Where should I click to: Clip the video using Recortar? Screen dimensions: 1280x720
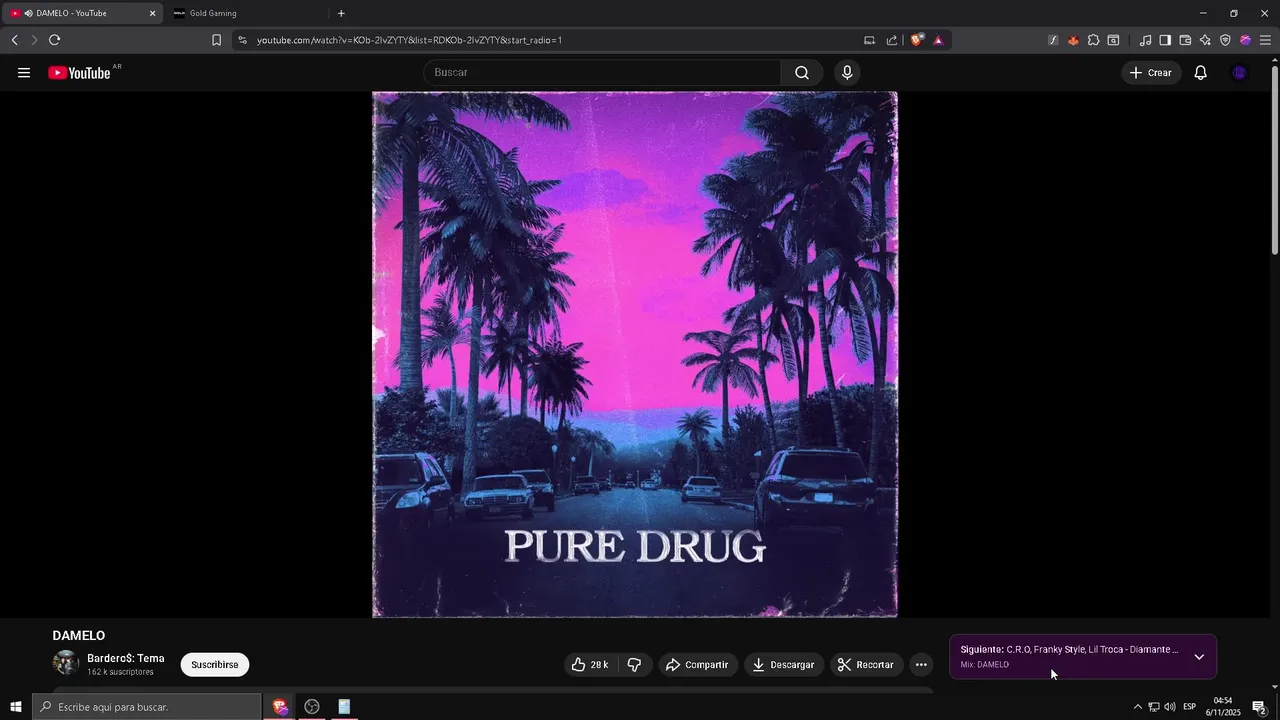click(x=866, y=665)
